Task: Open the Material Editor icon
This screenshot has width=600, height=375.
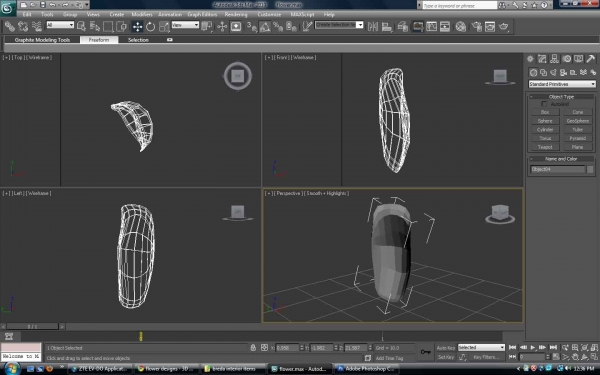Action: 461,26
